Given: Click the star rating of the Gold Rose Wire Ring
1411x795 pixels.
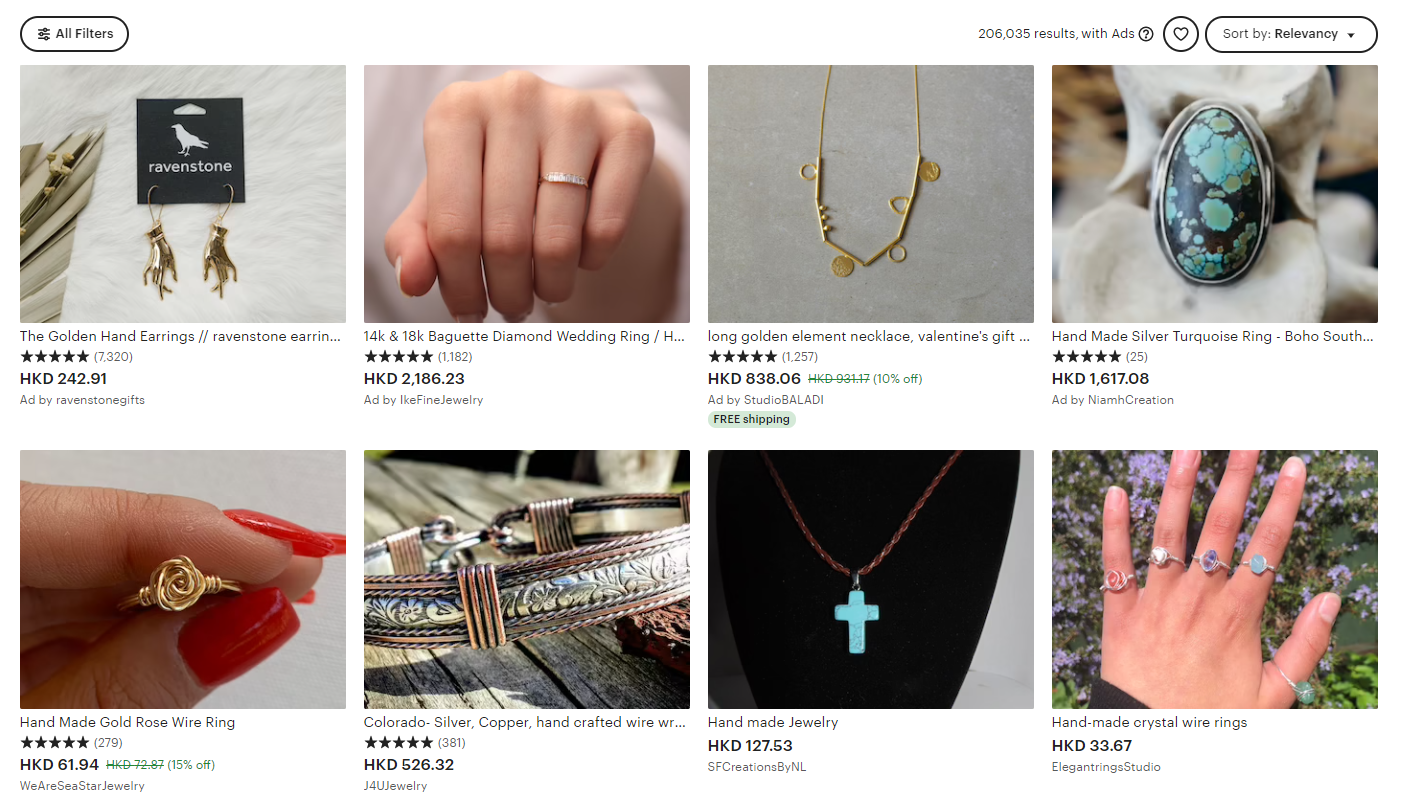Looking at the screenshot, I should pyautogui.click(x=55, y=743).
